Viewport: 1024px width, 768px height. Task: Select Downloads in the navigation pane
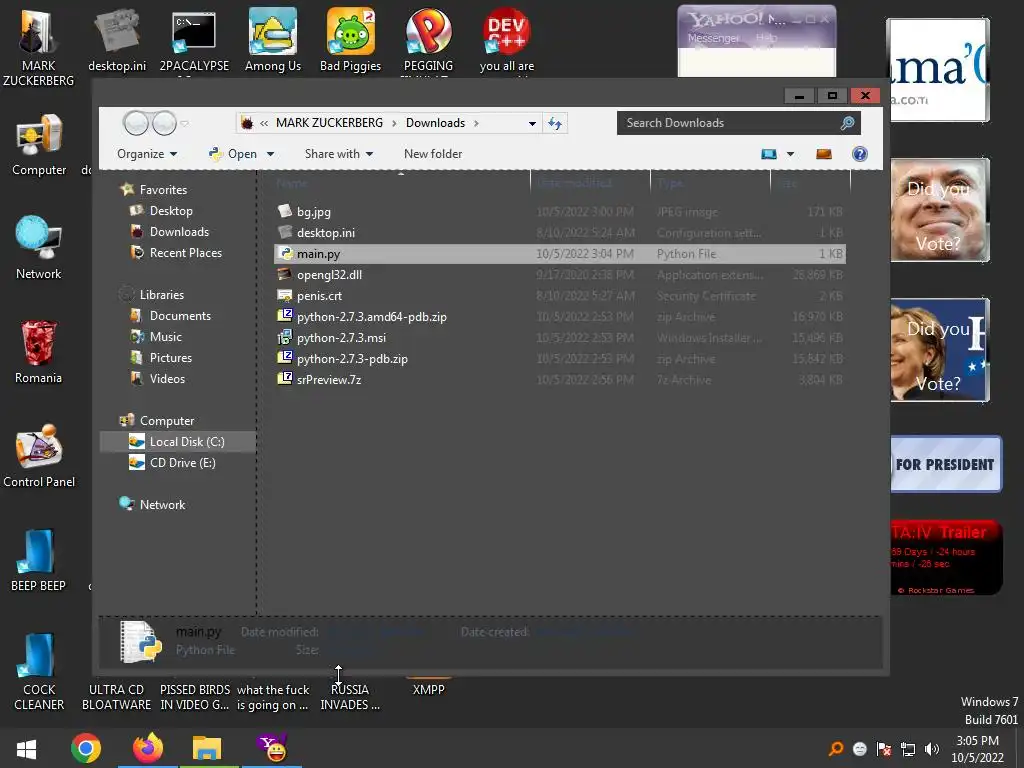[x=179, y=232]
